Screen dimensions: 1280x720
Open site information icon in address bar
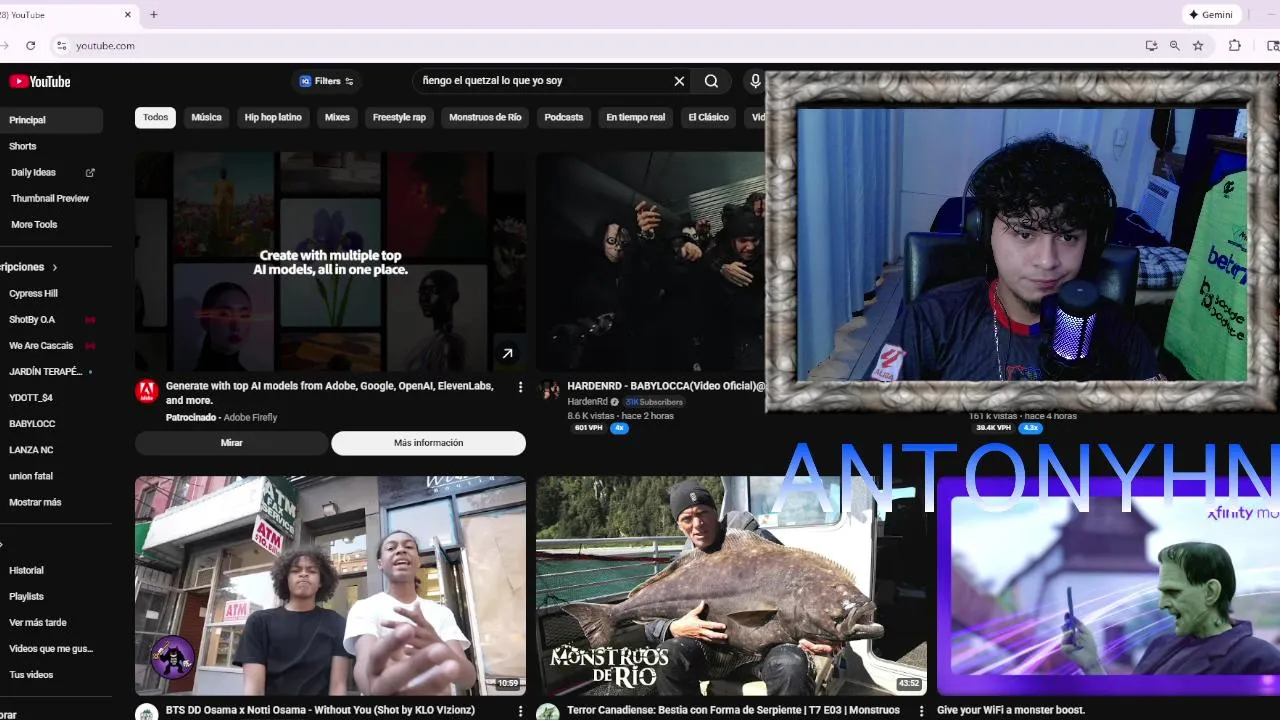click(61, 46)
